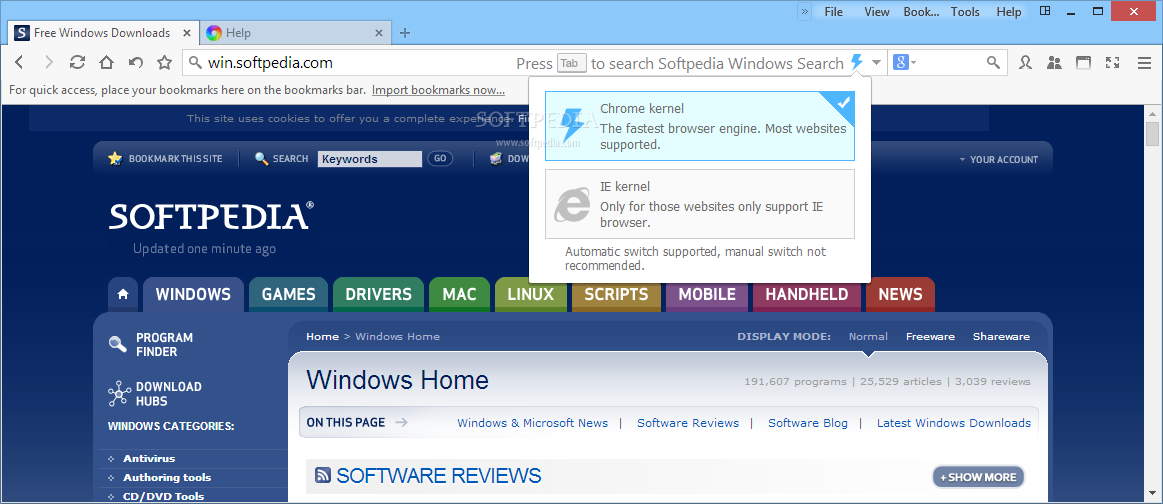Close the Help tab
Viewport: 1163px width, 504px height.
379,33
